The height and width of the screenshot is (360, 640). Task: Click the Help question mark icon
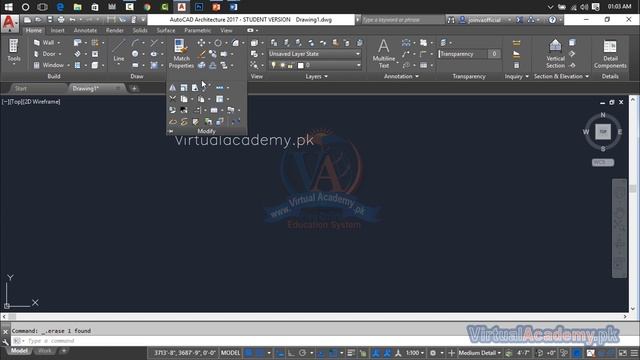click(552, 20)
